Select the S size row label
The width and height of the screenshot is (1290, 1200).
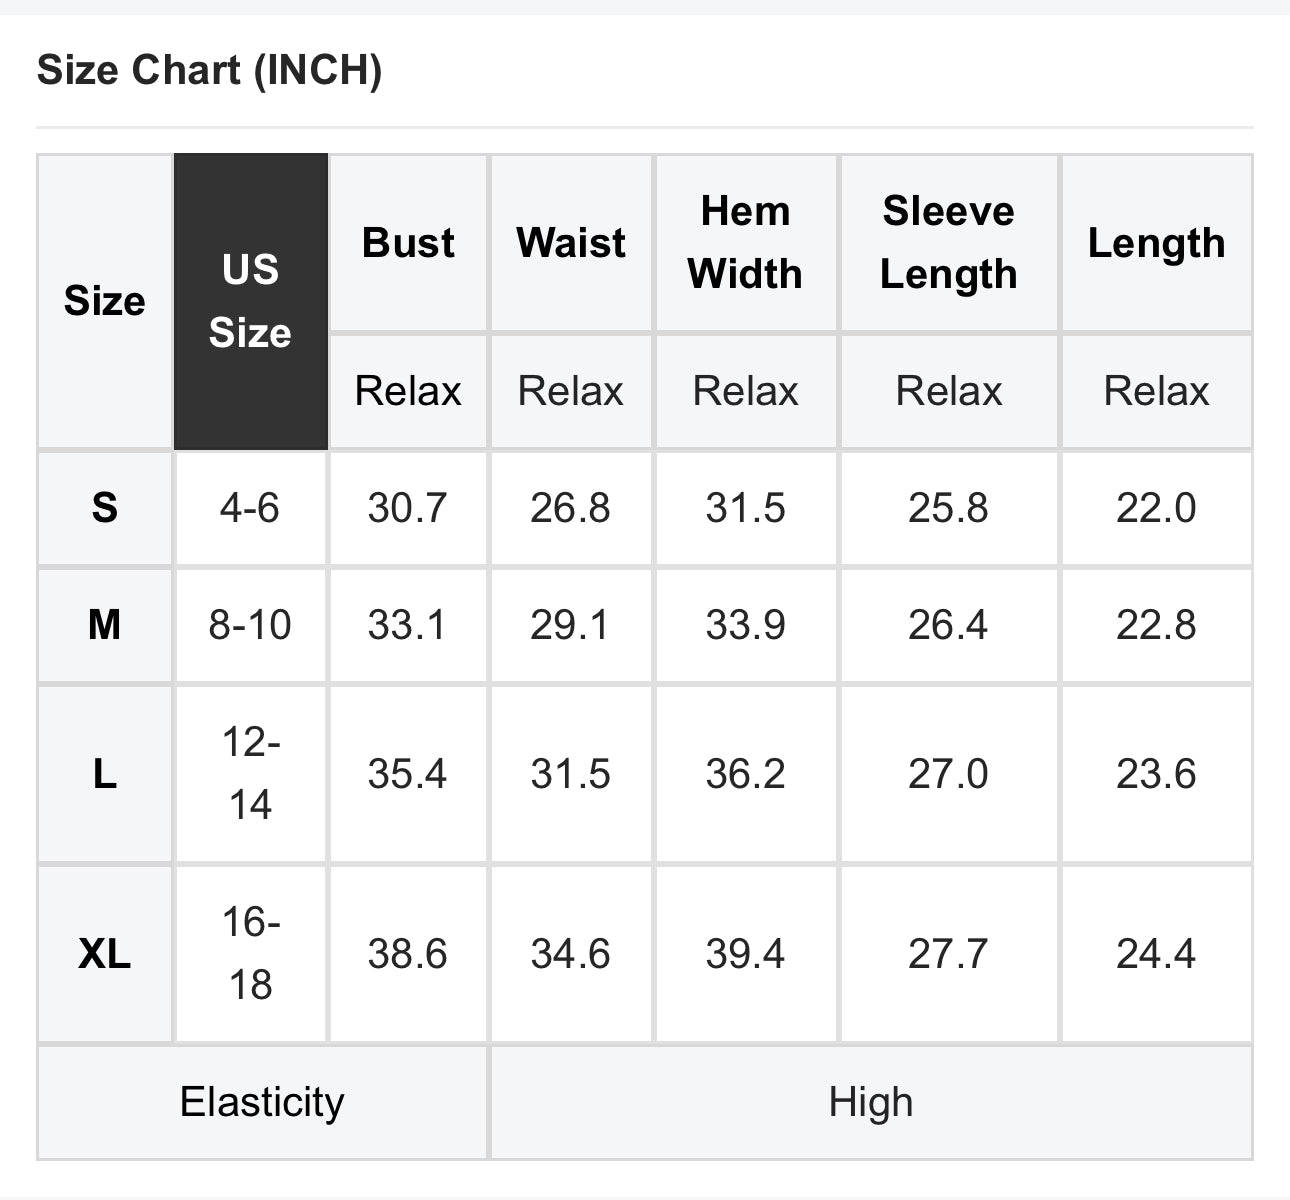click(x=104, y=508)
